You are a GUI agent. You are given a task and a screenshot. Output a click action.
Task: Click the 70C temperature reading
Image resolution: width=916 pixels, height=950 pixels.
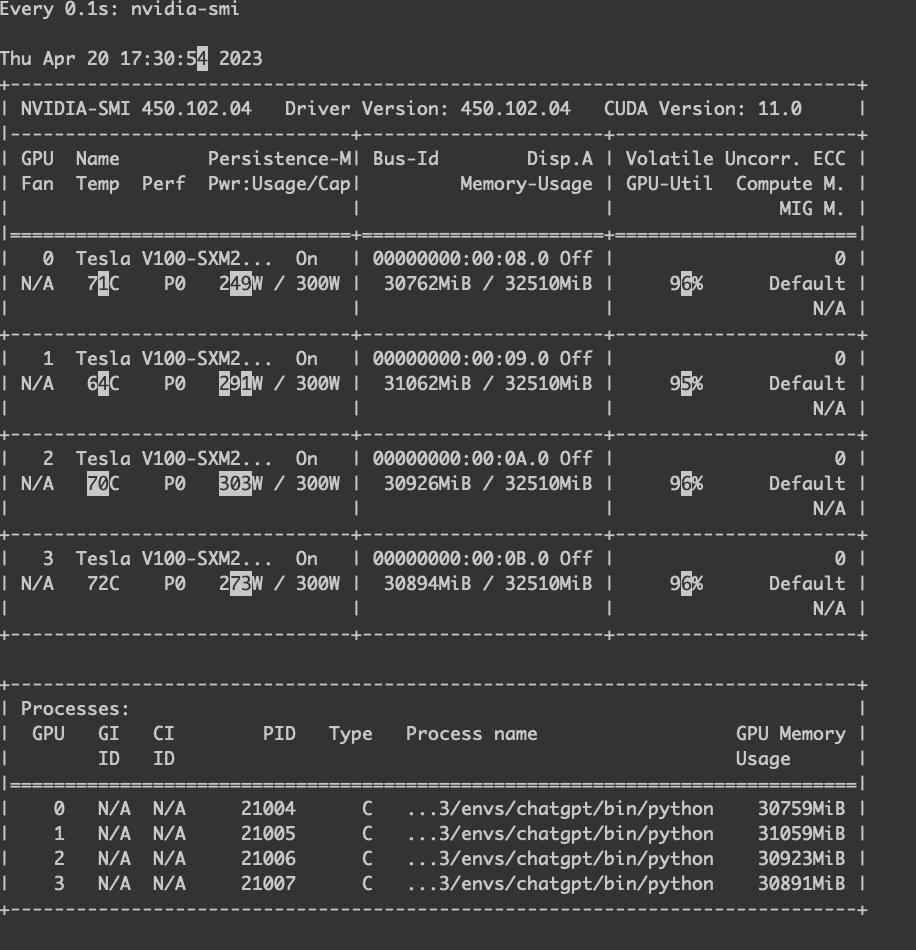[103, 483]
